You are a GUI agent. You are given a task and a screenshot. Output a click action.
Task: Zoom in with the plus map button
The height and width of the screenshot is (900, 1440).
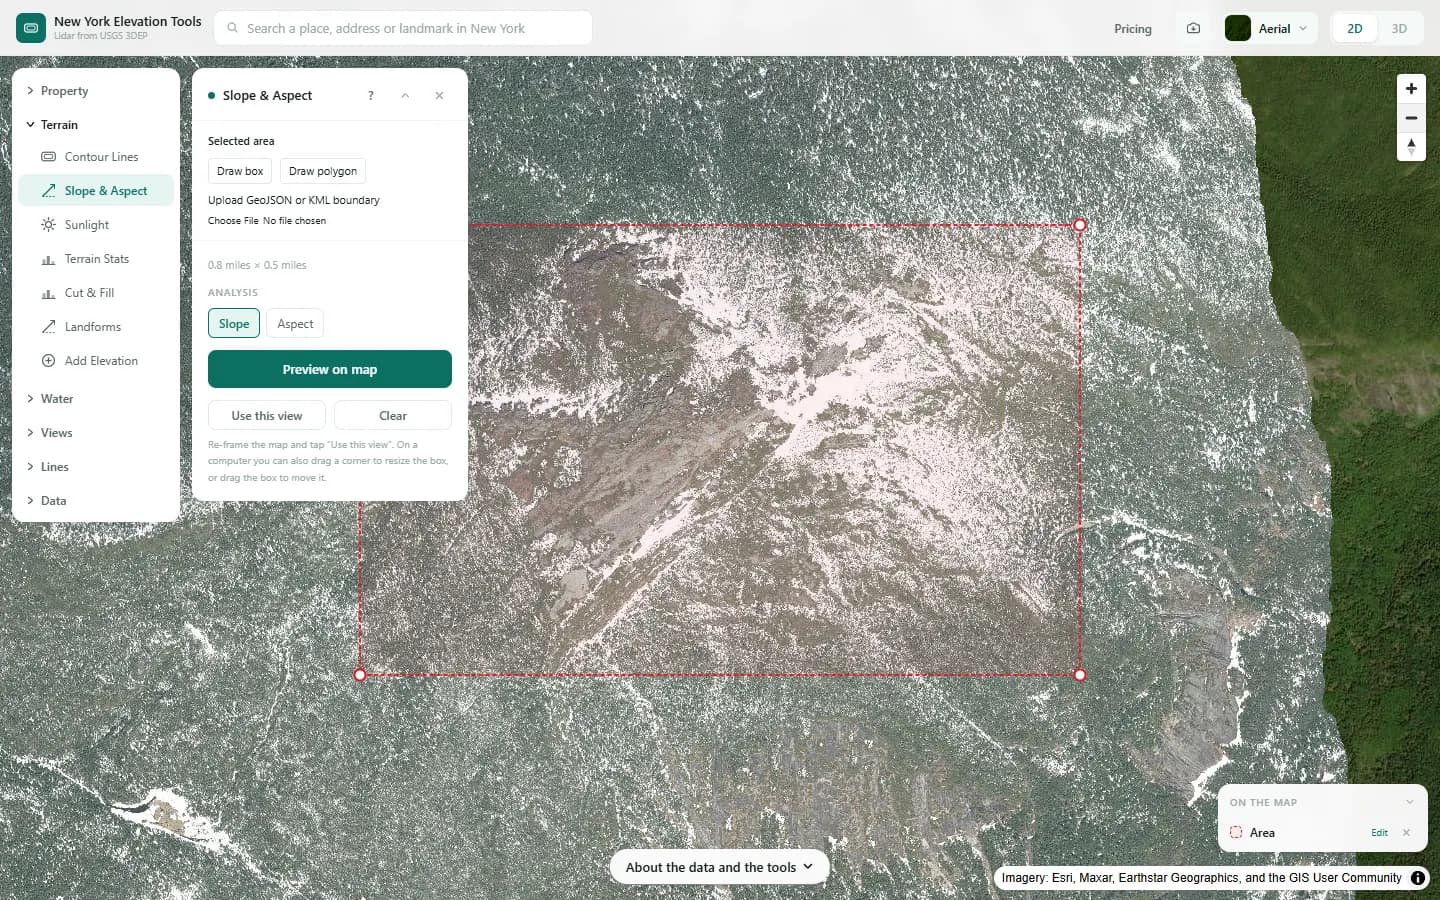[x=1411, y=89]
